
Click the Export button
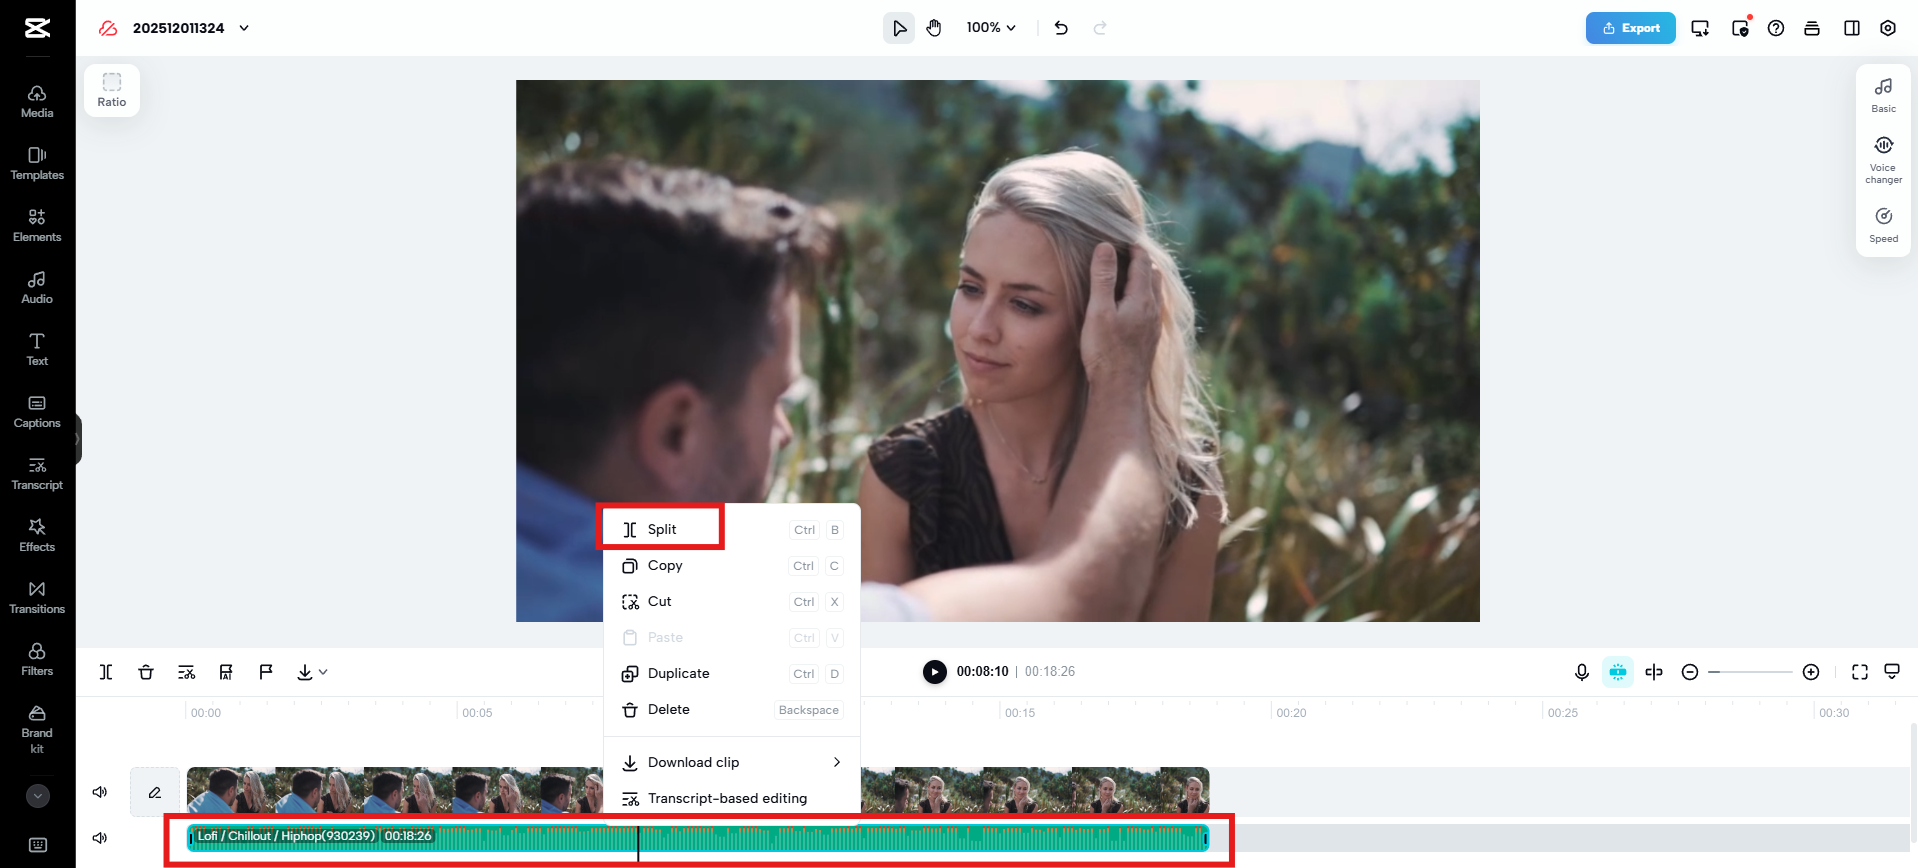tap(1631, 28)
